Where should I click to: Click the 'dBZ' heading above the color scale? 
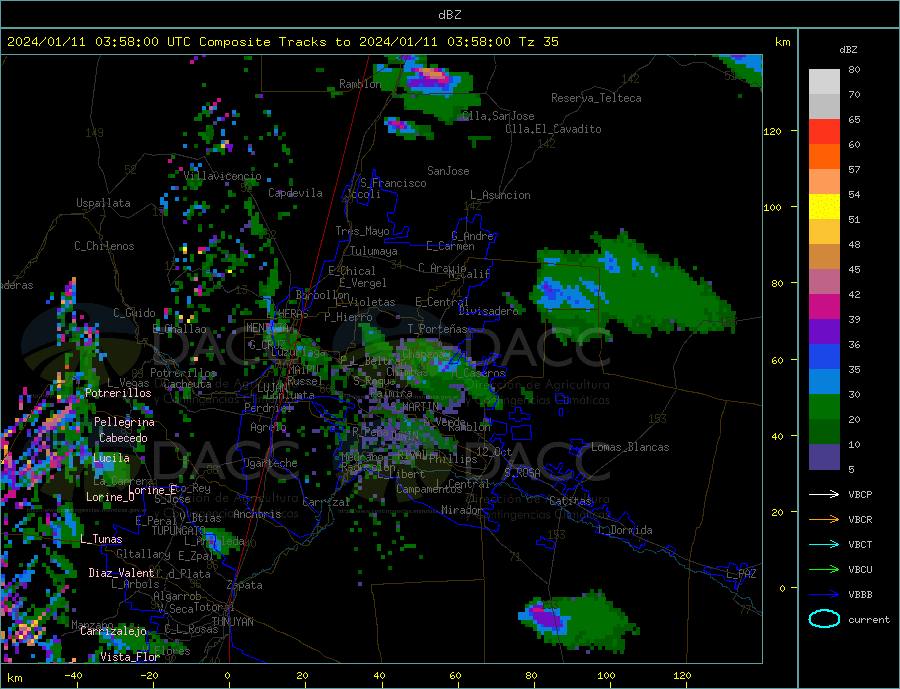(x=848, y=50)
